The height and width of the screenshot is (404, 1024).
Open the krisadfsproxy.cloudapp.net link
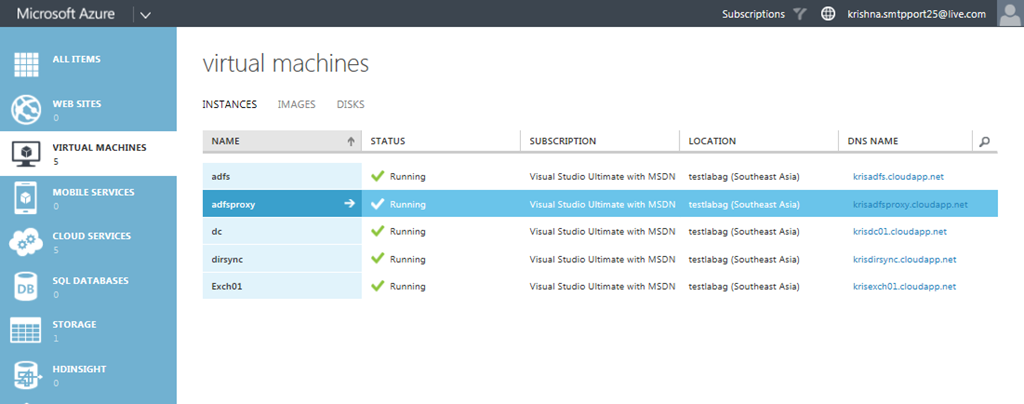tap(910, 204)
